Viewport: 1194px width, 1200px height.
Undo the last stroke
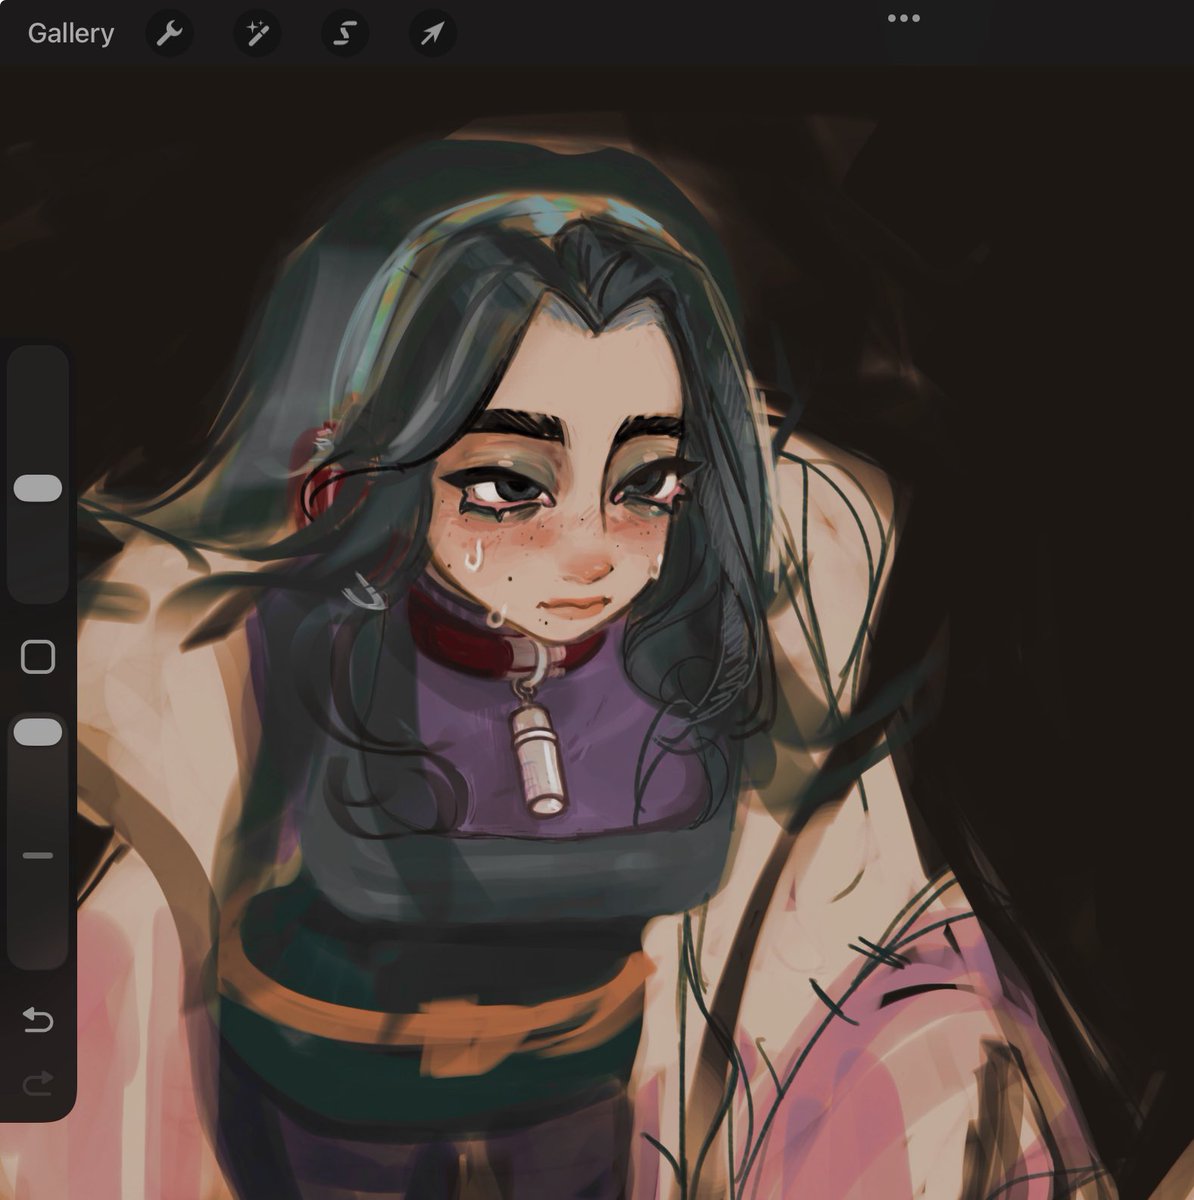tap(38, 1020)
